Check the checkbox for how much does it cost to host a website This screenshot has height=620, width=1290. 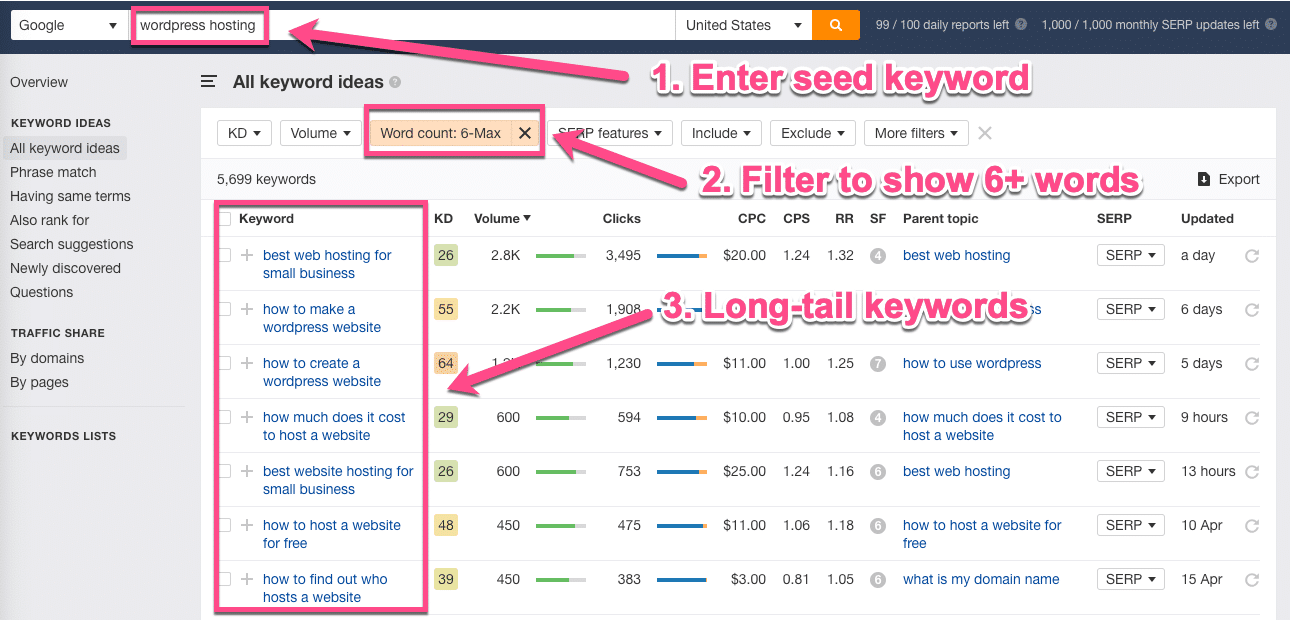pyautogui.click(x=226, y=417)
